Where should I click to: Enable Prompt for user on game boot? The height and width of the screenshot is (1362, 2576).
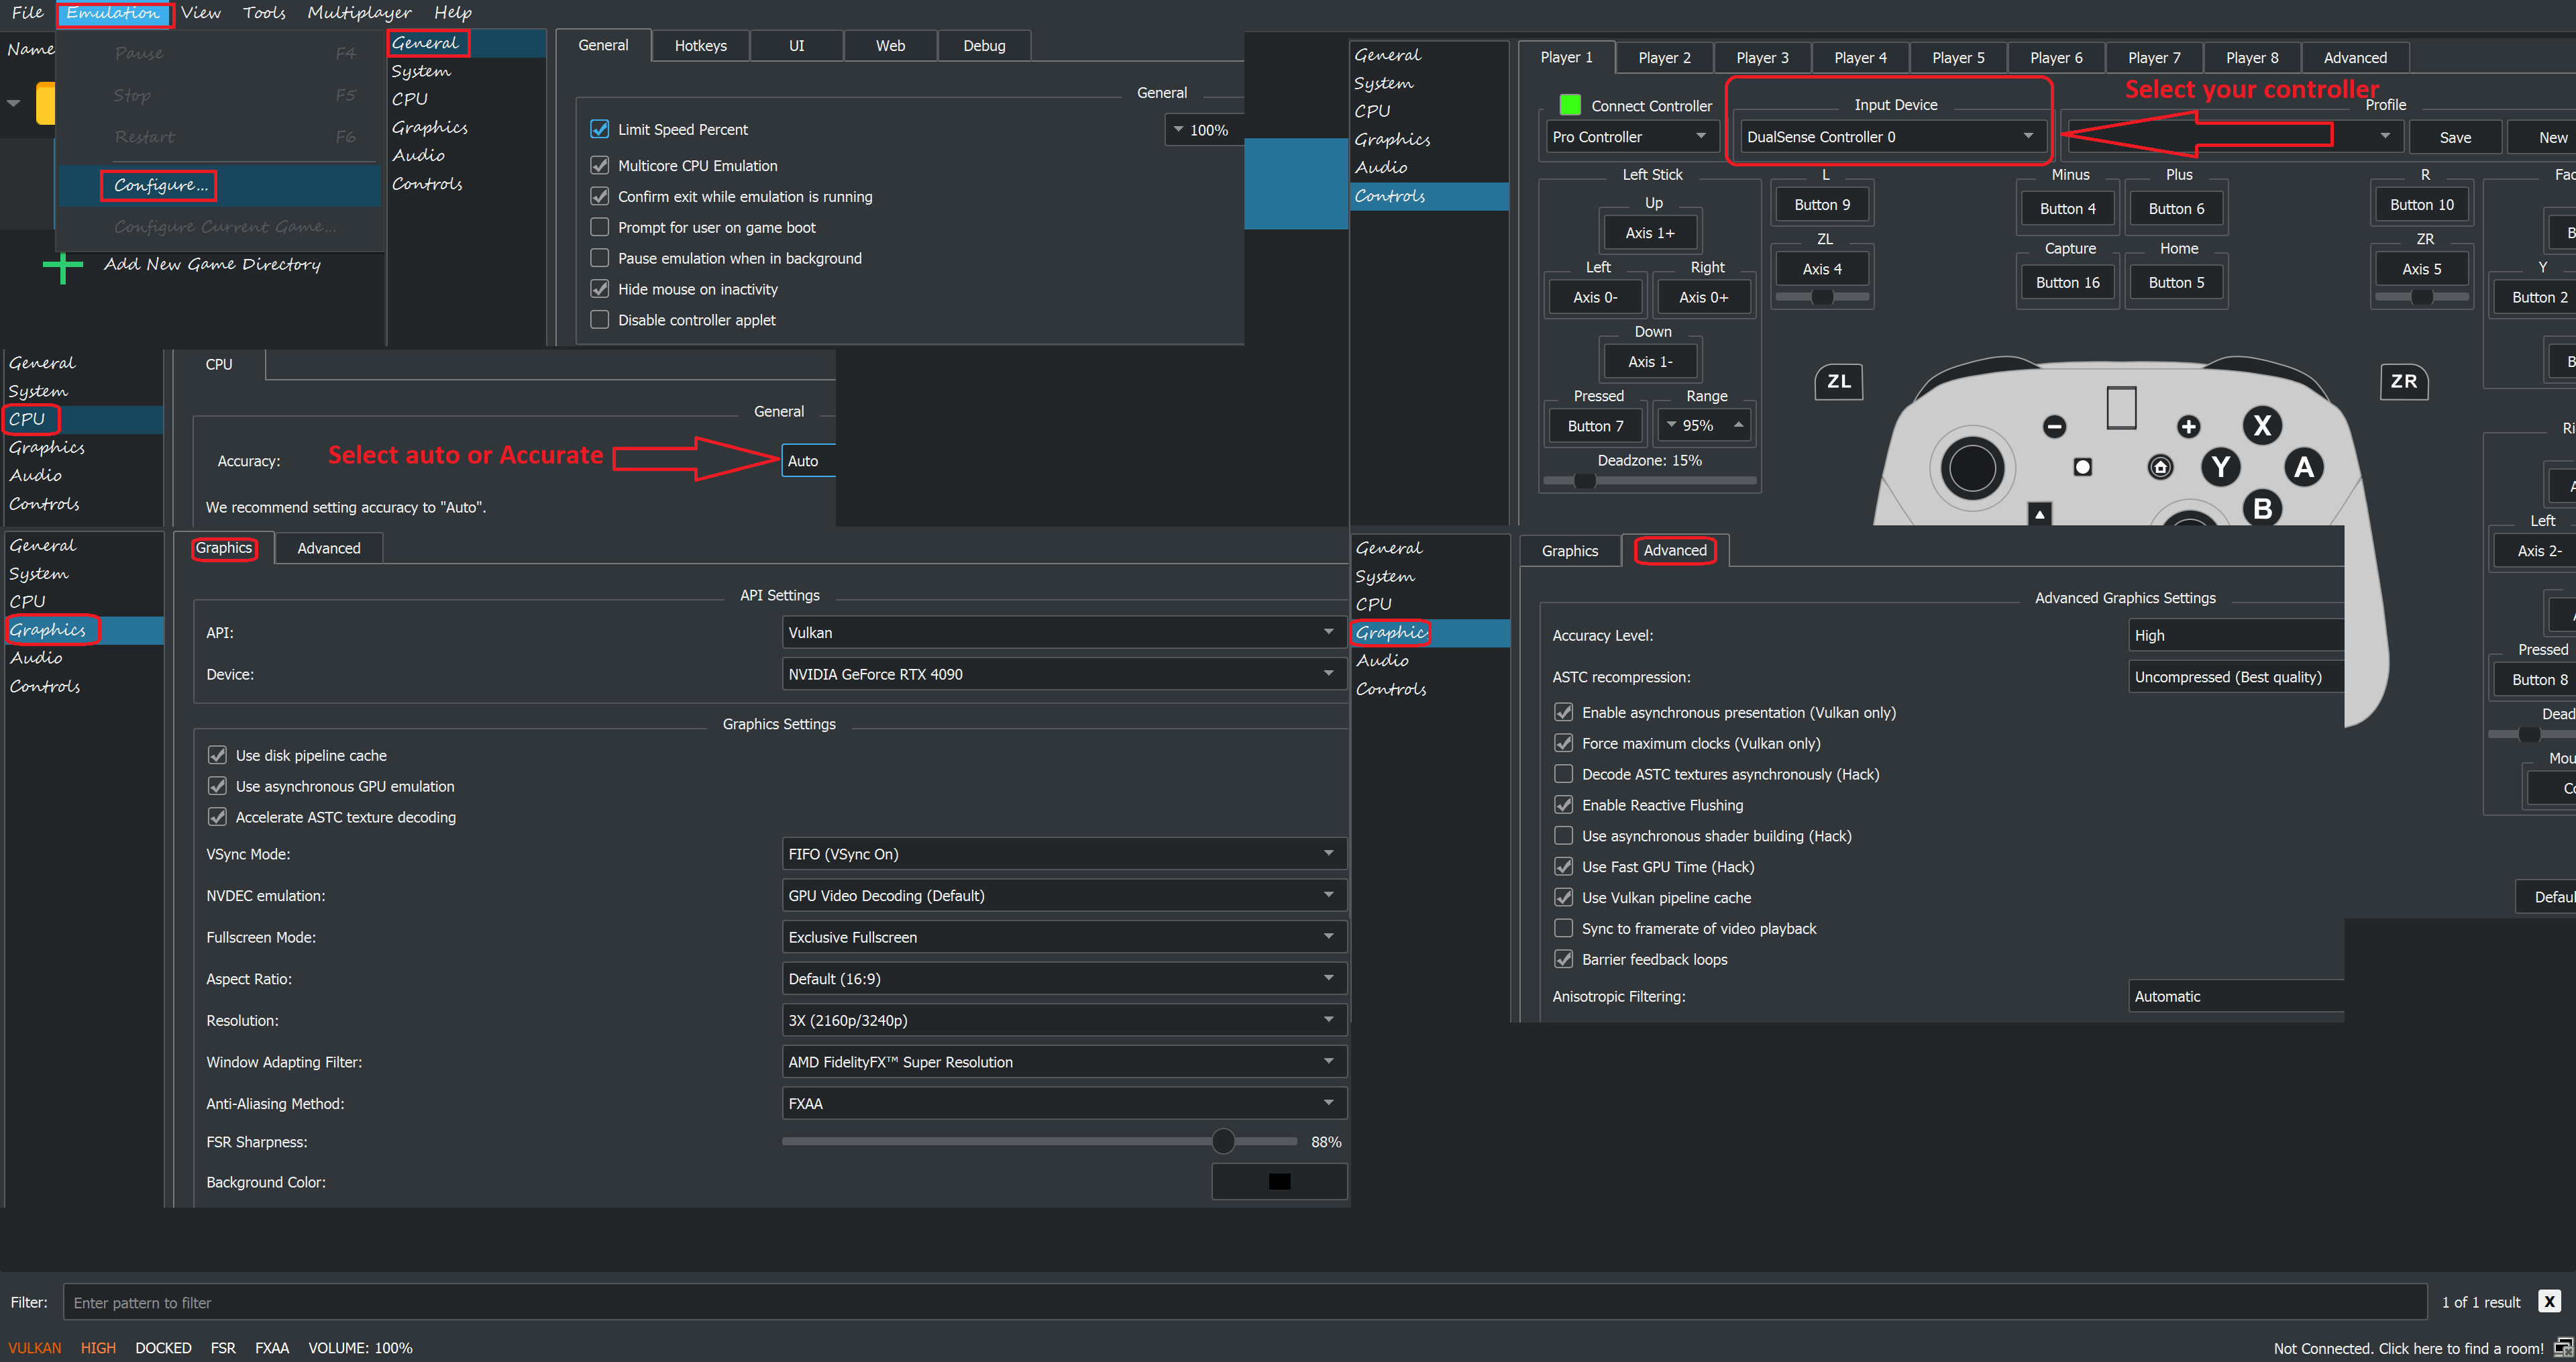(x=600, y=227)
